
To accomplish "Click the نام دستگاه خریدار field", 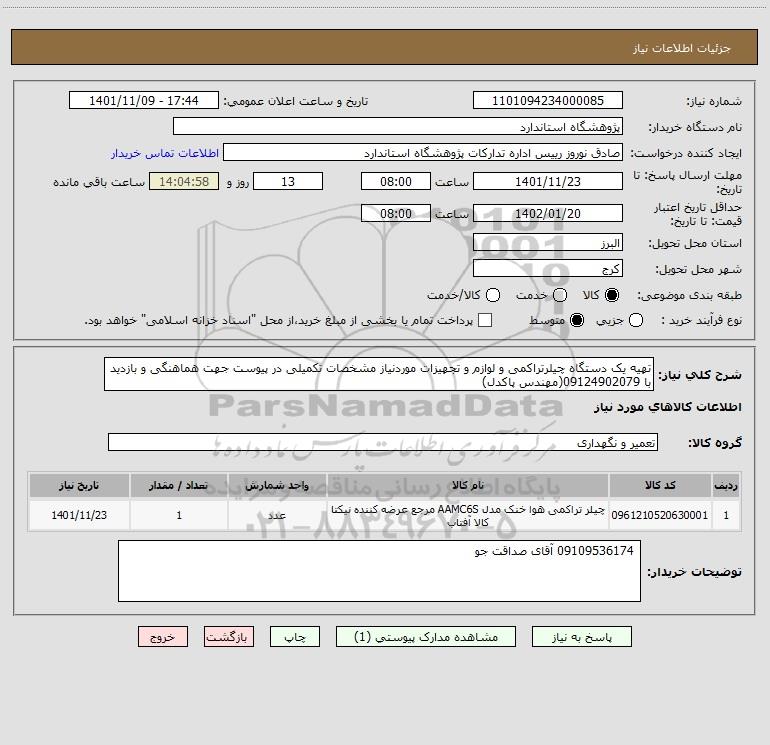I will [x=398, y=126].
